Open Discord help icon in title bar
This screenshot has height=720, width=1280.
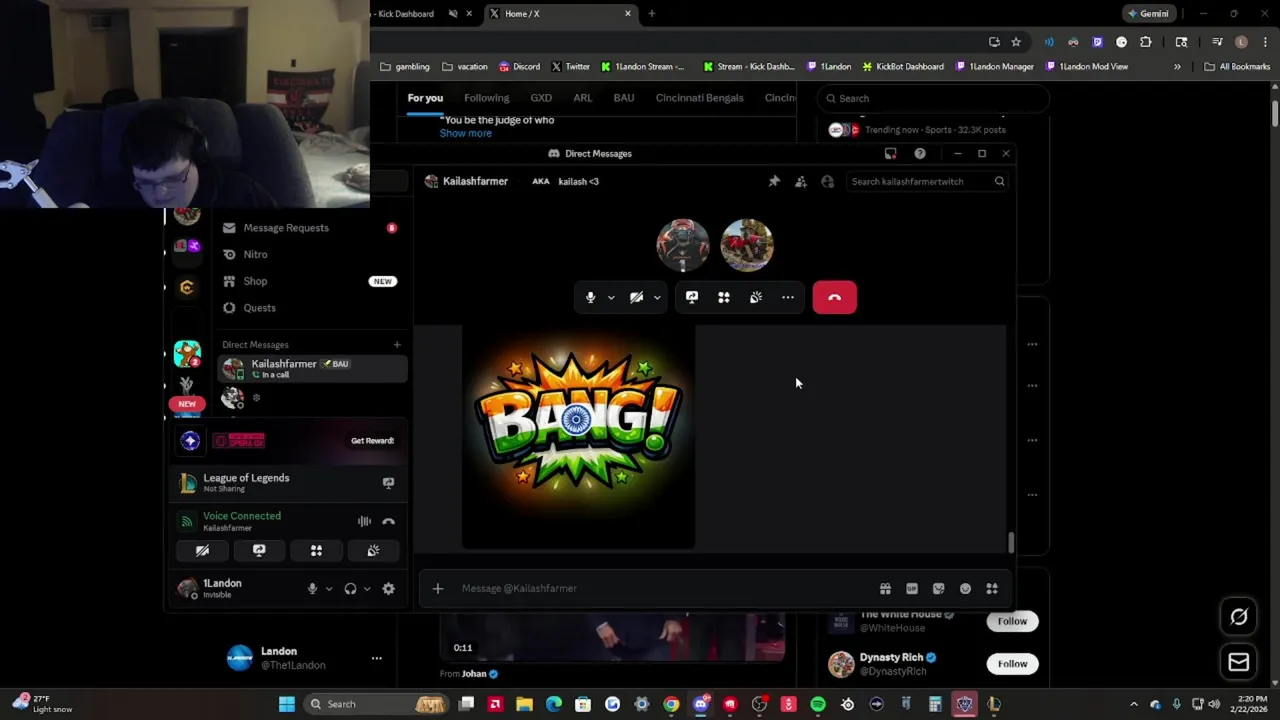[920, 153]
